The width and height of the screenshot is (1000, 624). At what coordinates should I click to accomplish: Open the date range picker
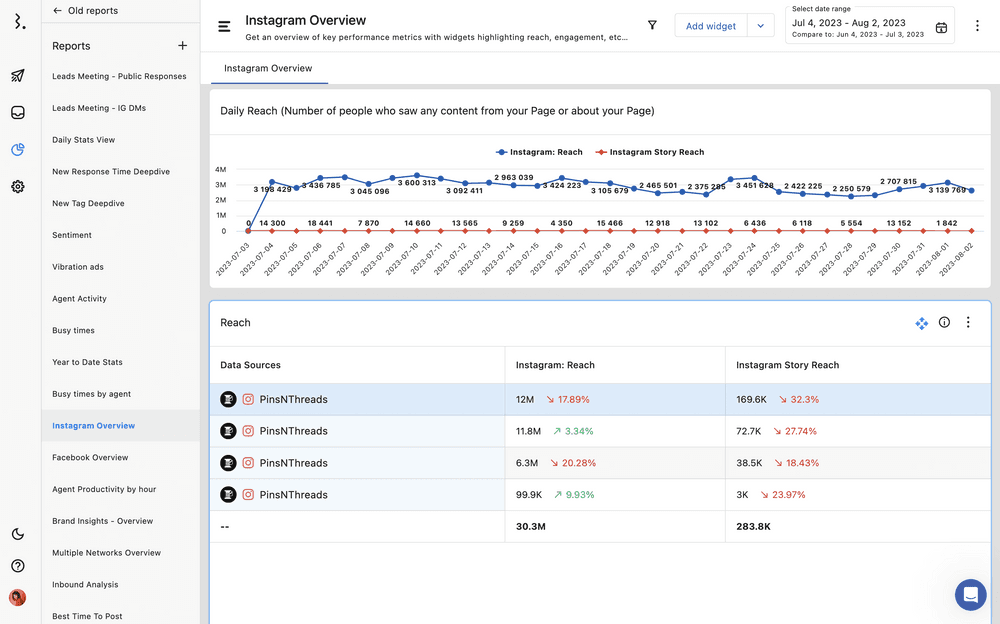click(869, 26)
